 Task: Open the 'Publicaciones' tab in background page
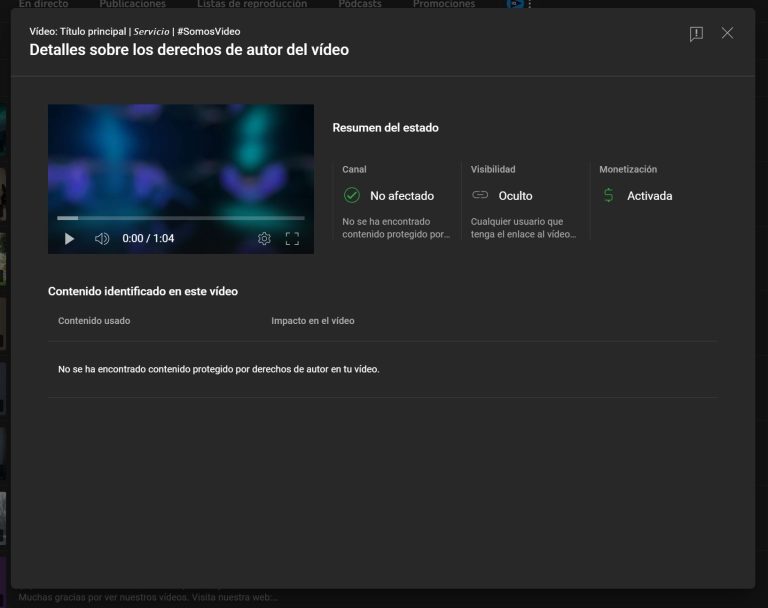pos(132,4)
